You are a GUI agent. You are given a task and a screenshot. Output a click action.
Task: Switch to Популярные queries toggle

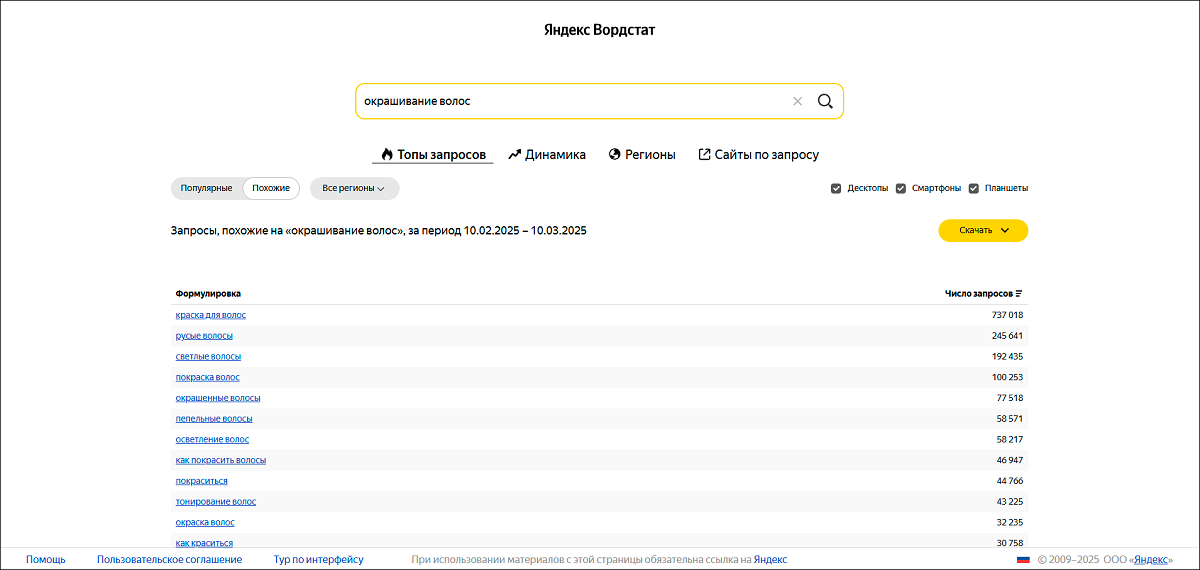tap(207, 188)
